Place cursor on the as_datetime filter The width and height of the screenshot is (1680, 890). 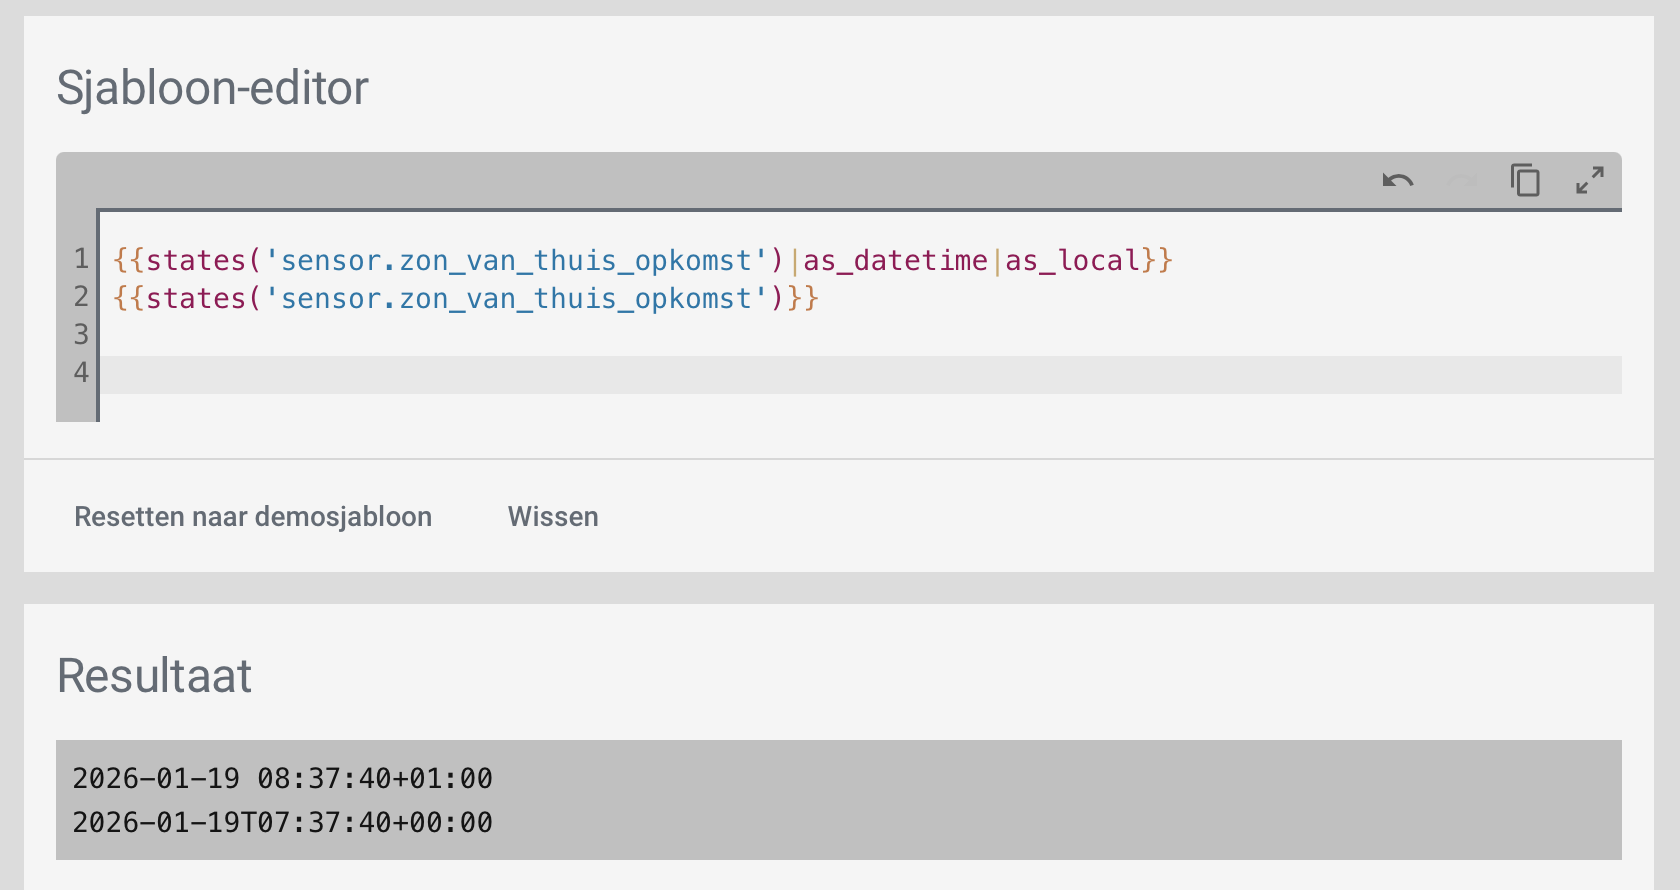point(895,261)
